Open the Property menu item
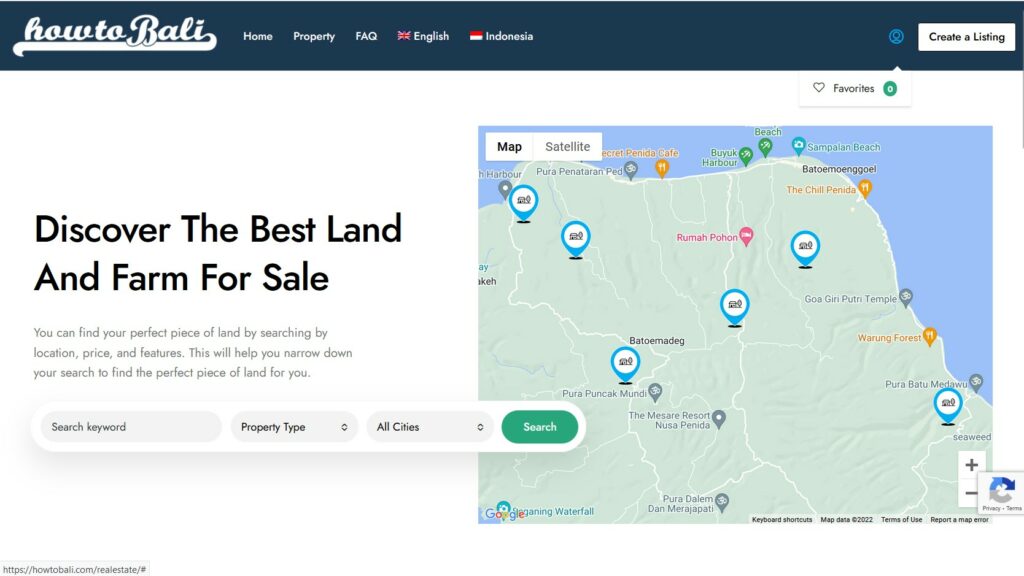This screenshot has width=1024, height=576. point(314,37)
